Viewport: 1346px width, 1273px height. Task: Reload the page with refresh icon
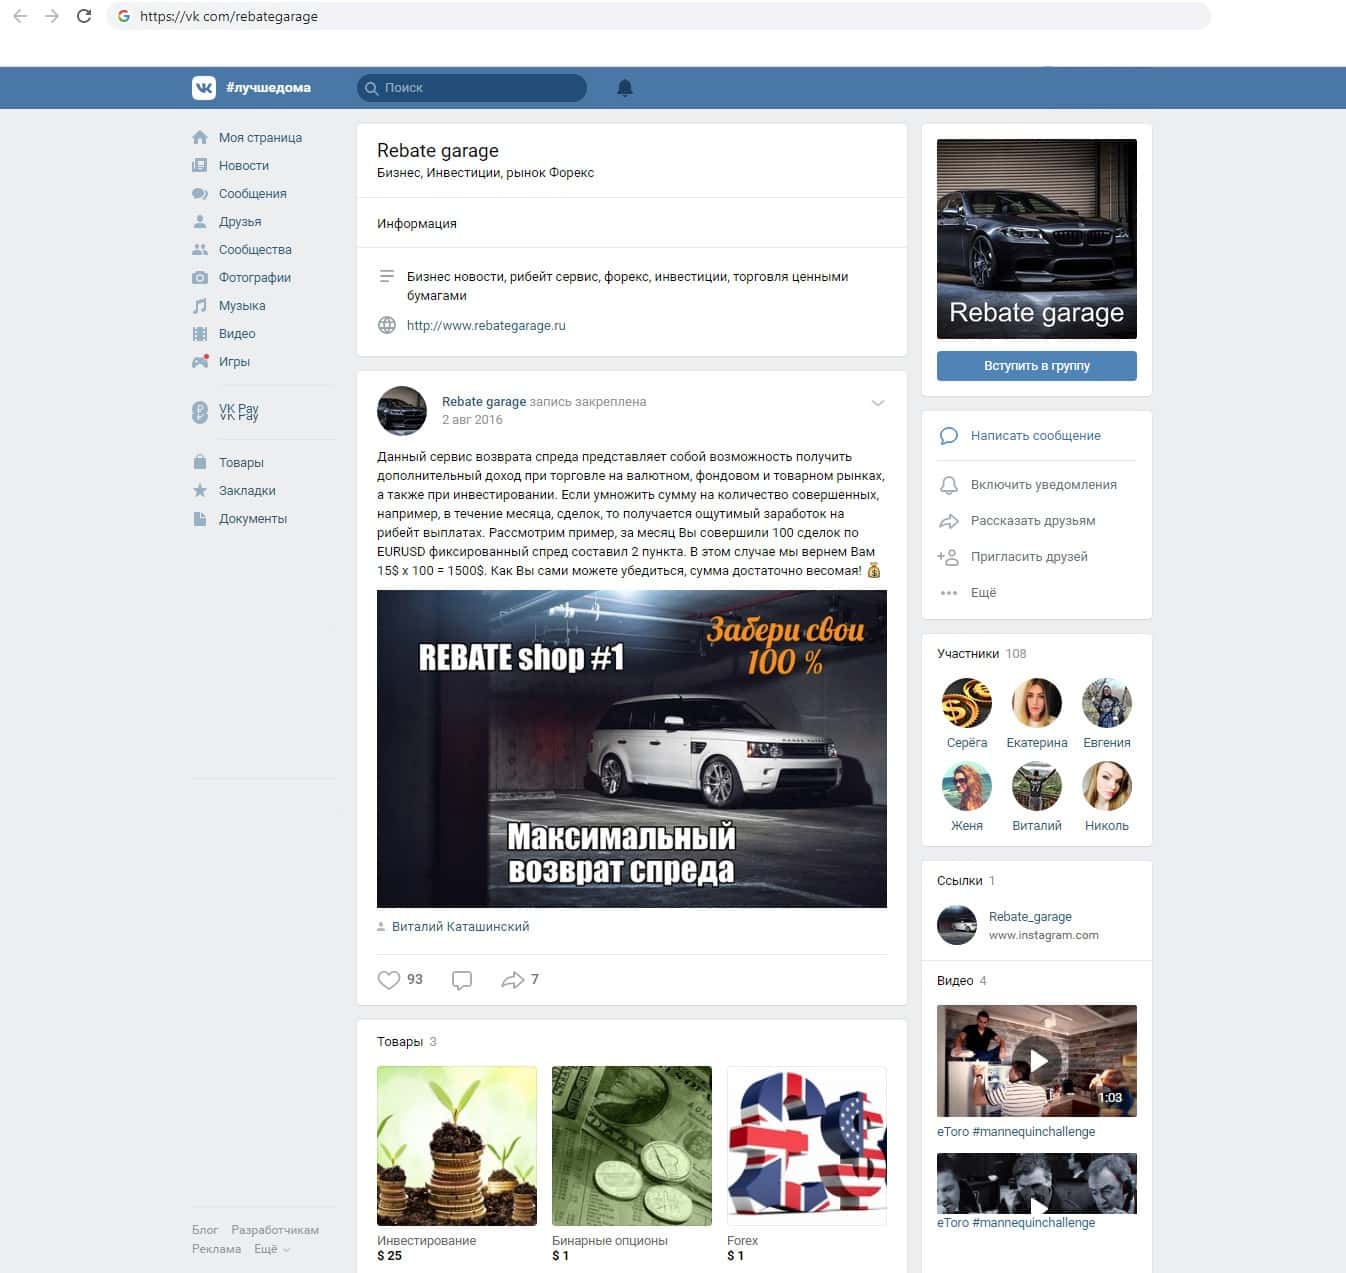click(x=84, y=16)
